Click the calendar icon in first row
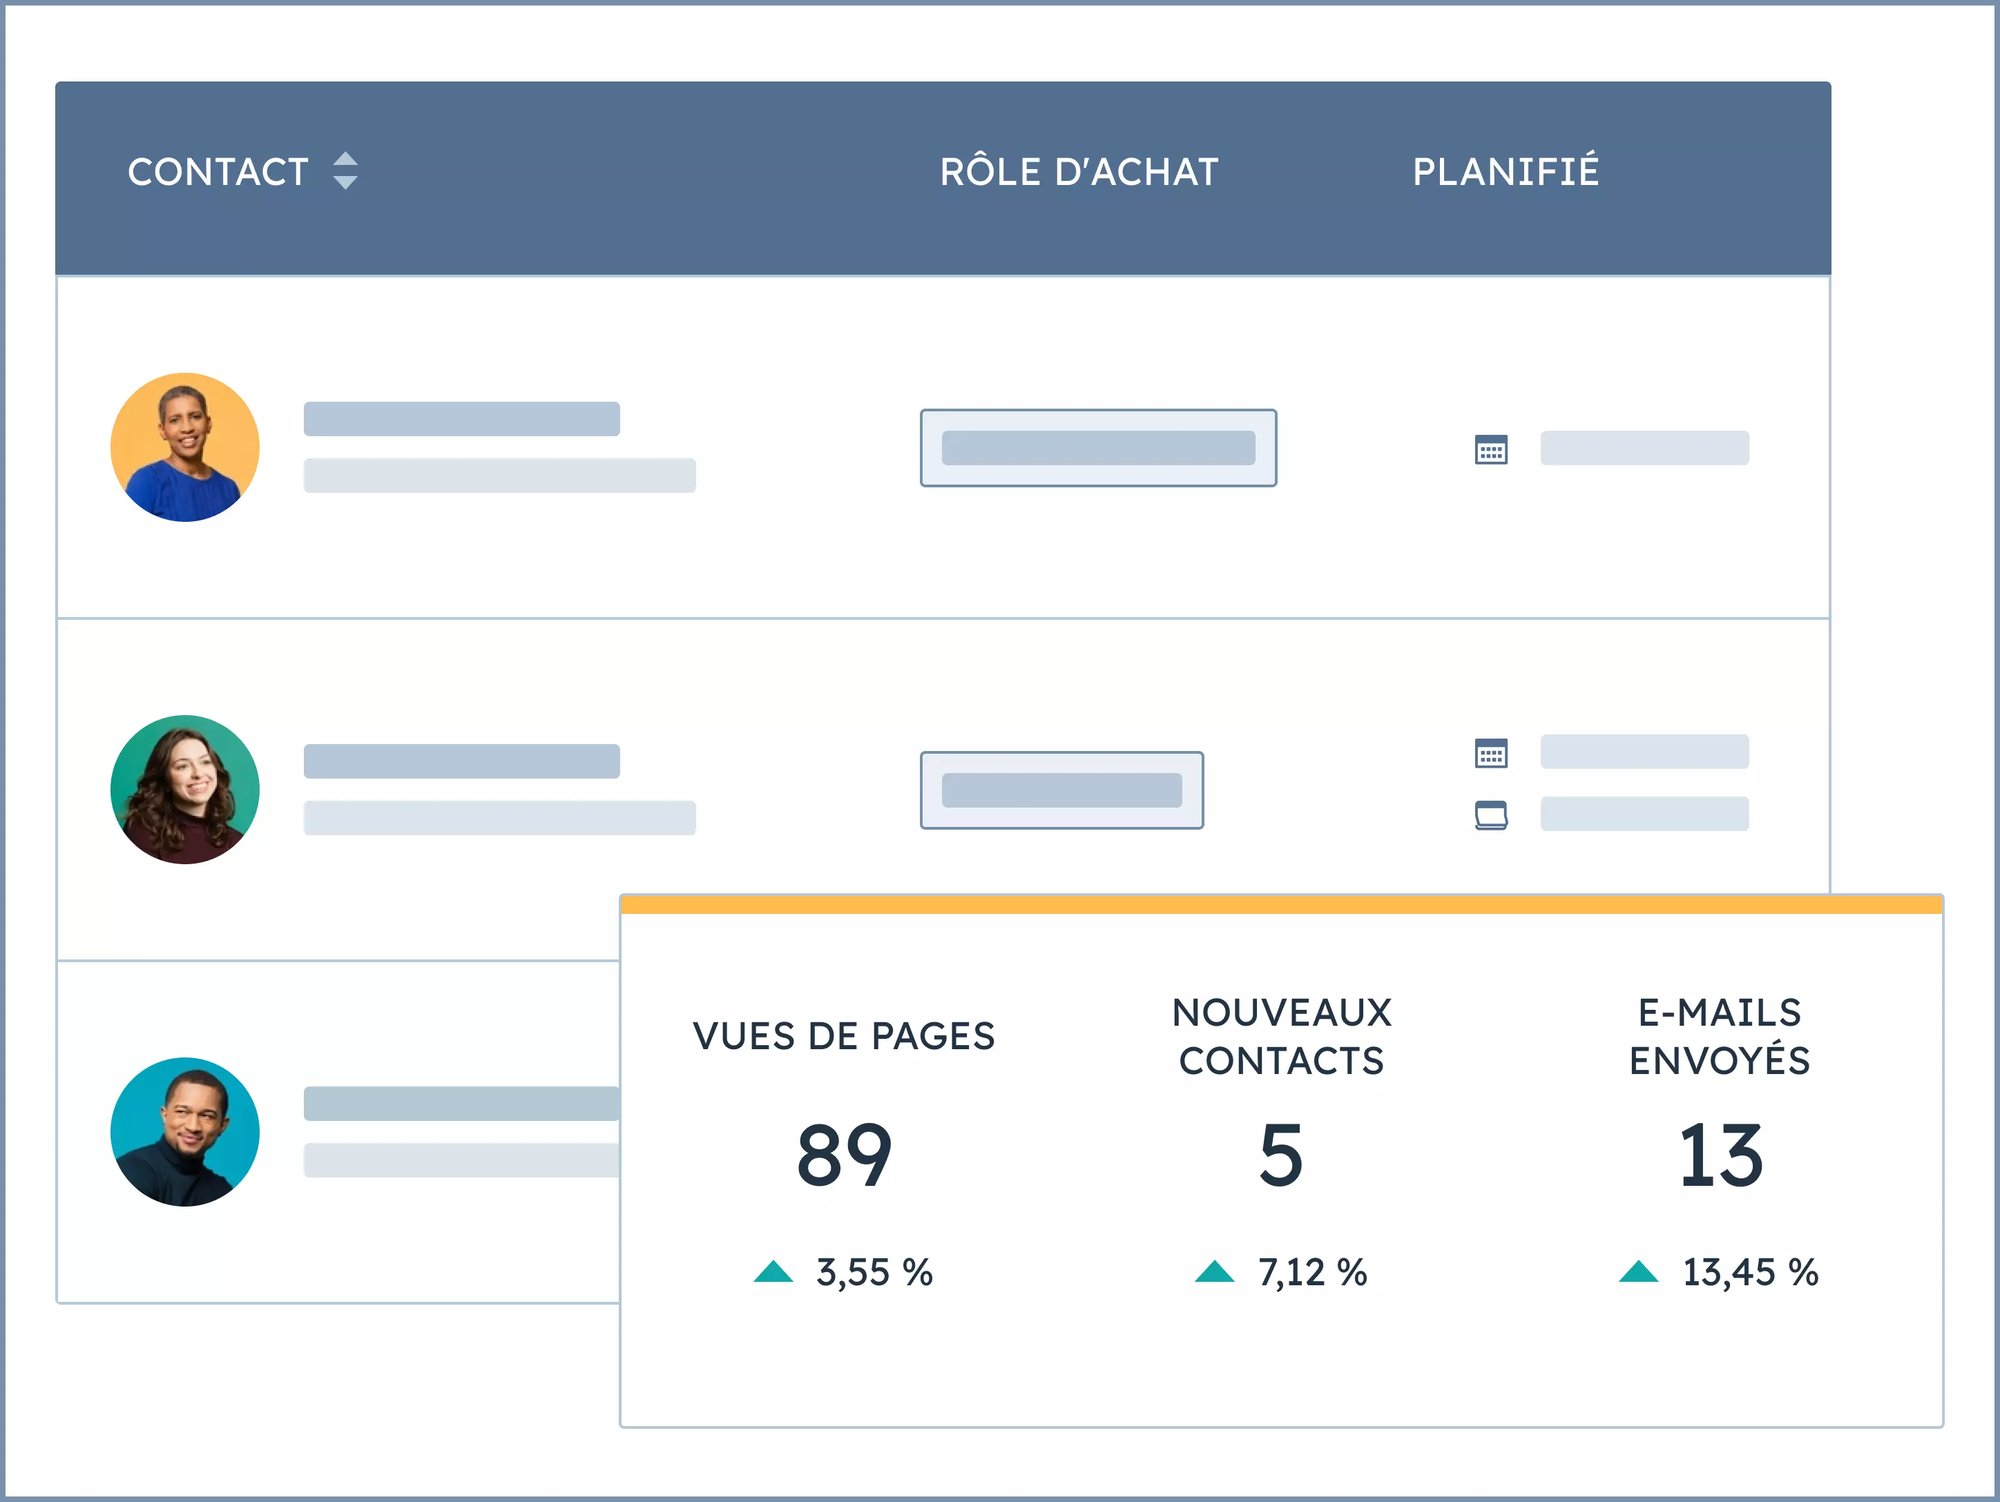Image resolution: width=2000 pixels, height=1502 pixels. tap(1491, 450)
